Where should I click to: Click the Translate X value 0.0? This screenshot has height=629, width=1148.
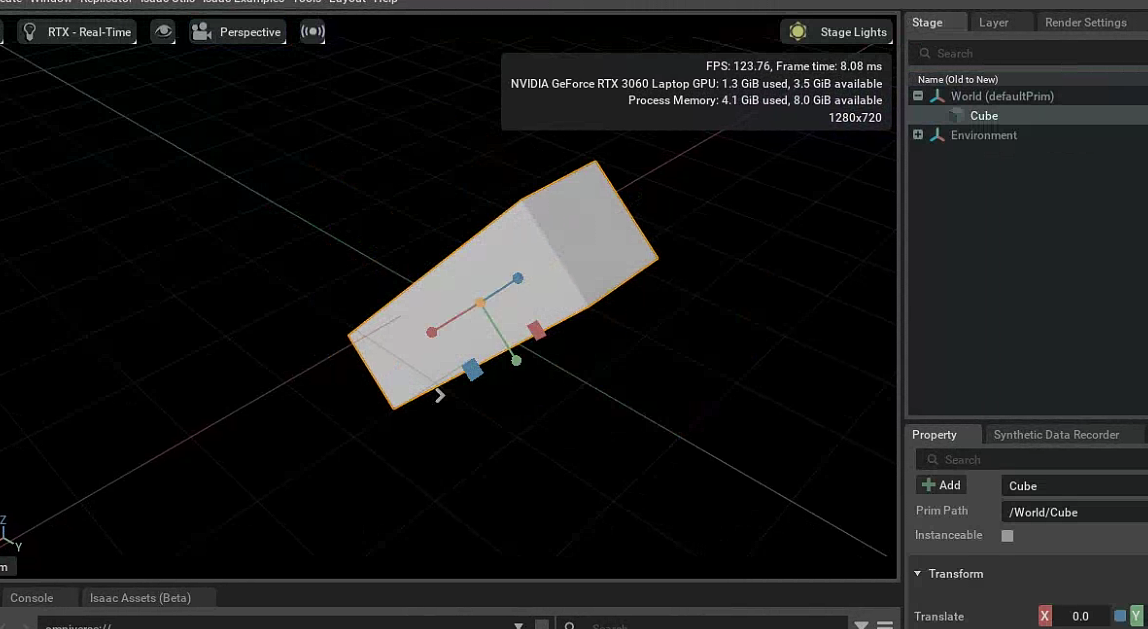point(1081,617)
